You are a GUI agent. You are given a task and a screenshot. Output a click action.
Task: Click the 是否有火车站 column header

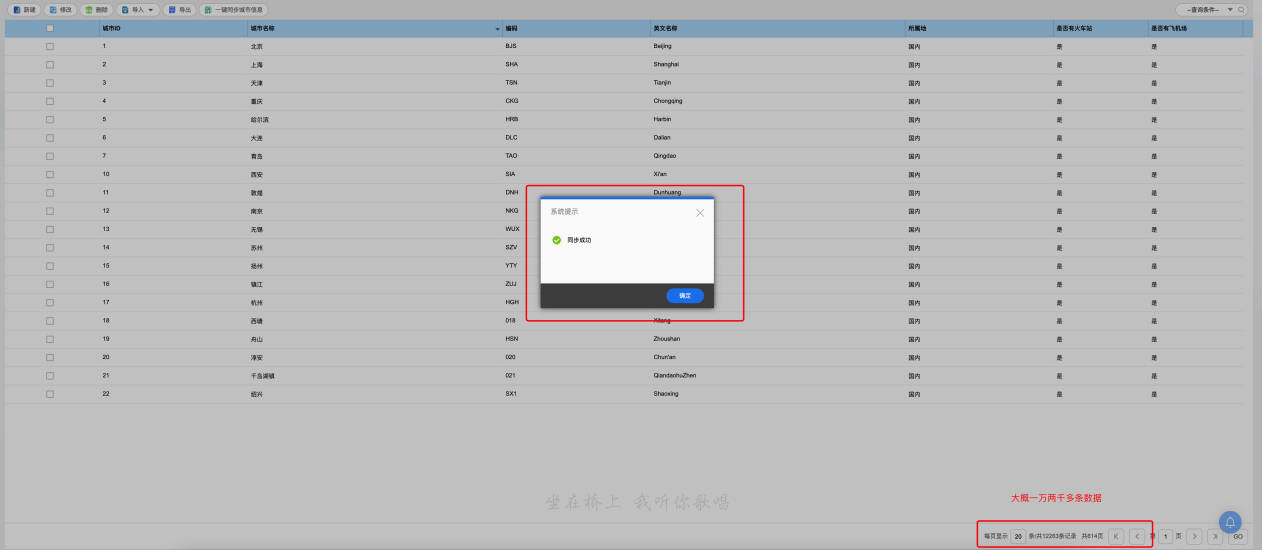(1074, 28)
